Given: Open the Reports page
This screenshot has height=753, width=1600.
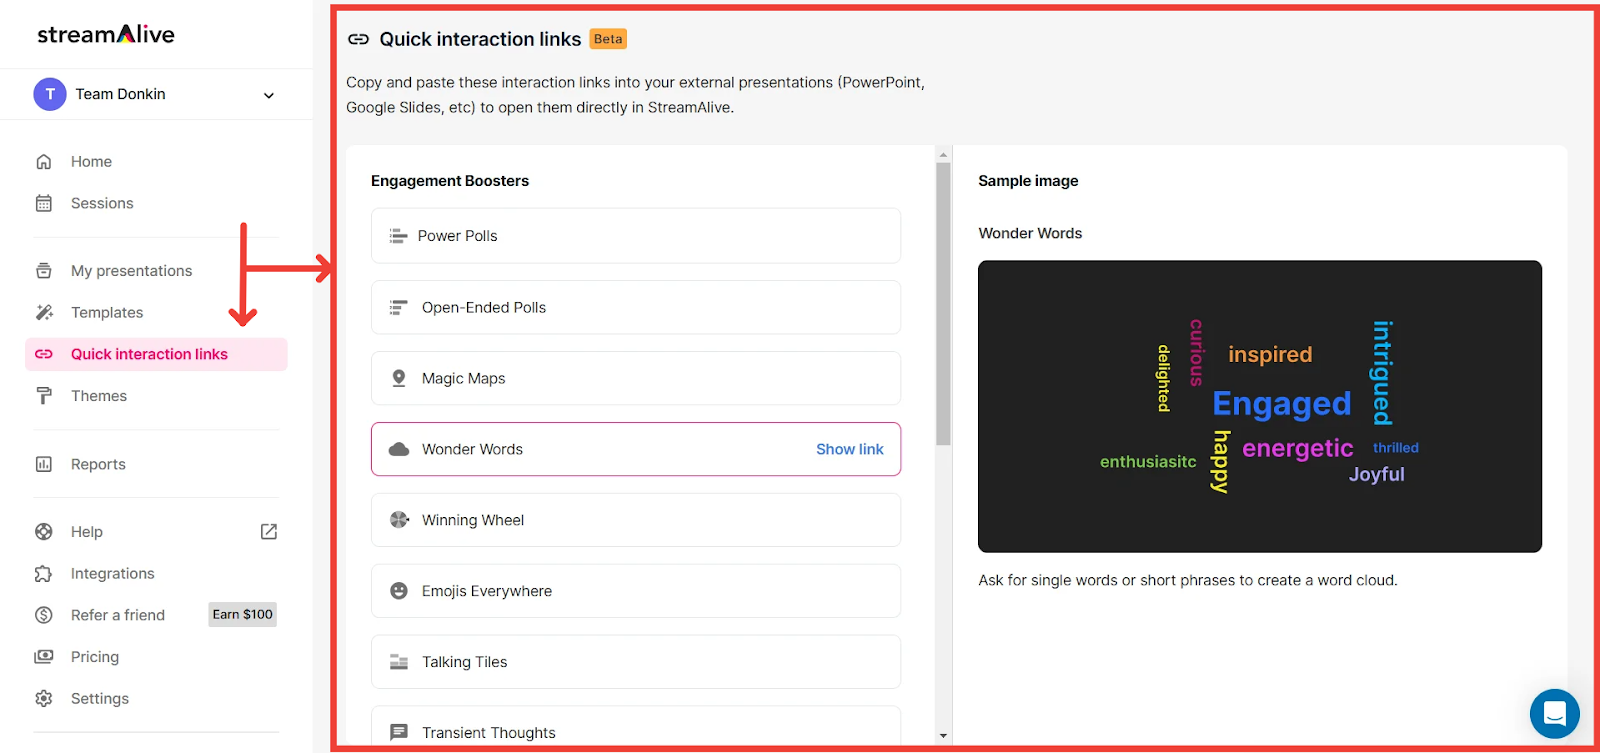Looking at the screenshot, I should (98, 464).
